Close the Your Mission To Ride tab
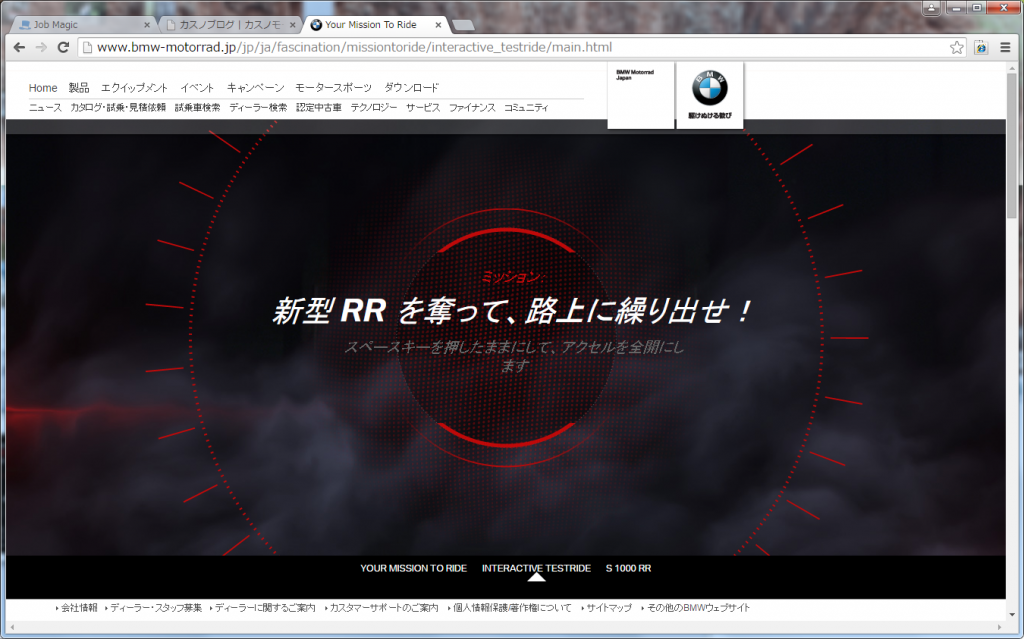The width and height of the screenshot is (1024, 639). coord(438,25)
